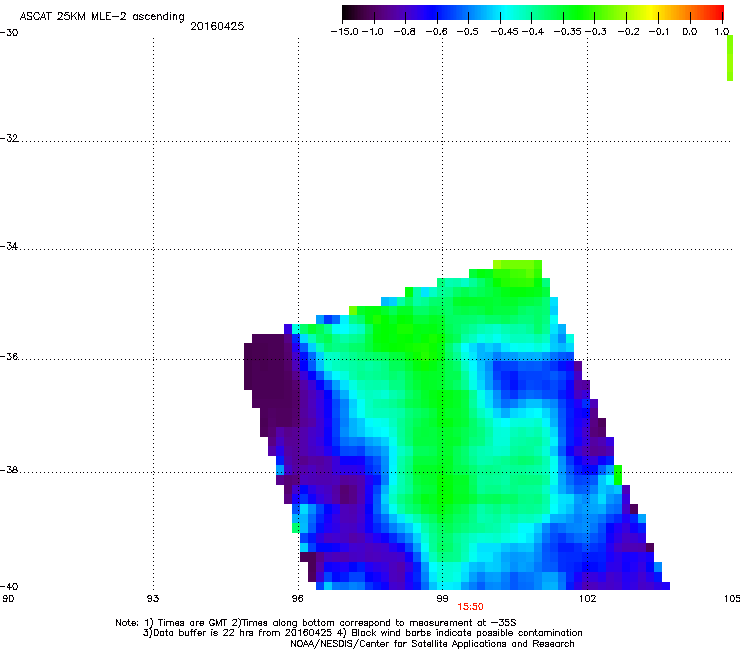Click the title 'ASCAT 25KM MLE-2 ascending'
Screen dimensions: 740x650
[x=102, y=17]
